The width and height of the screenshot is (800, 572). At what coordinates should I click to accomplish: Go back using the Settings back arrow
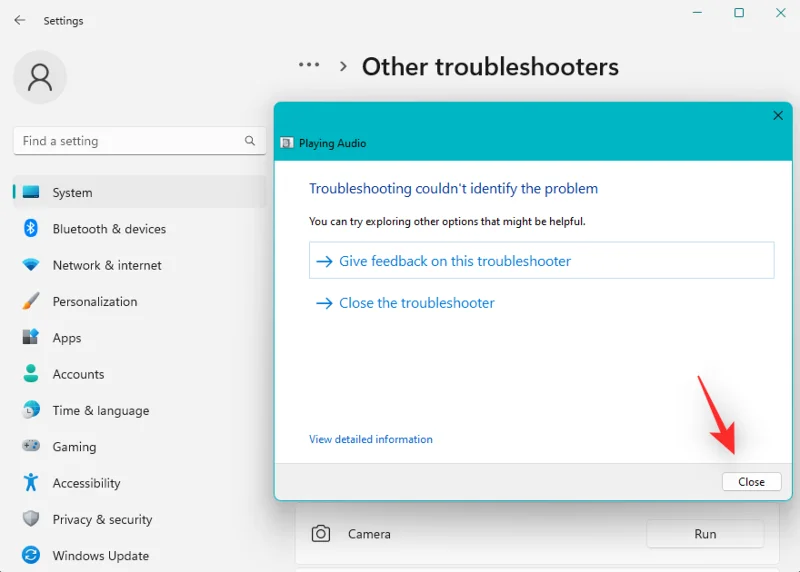coord(20,20)
